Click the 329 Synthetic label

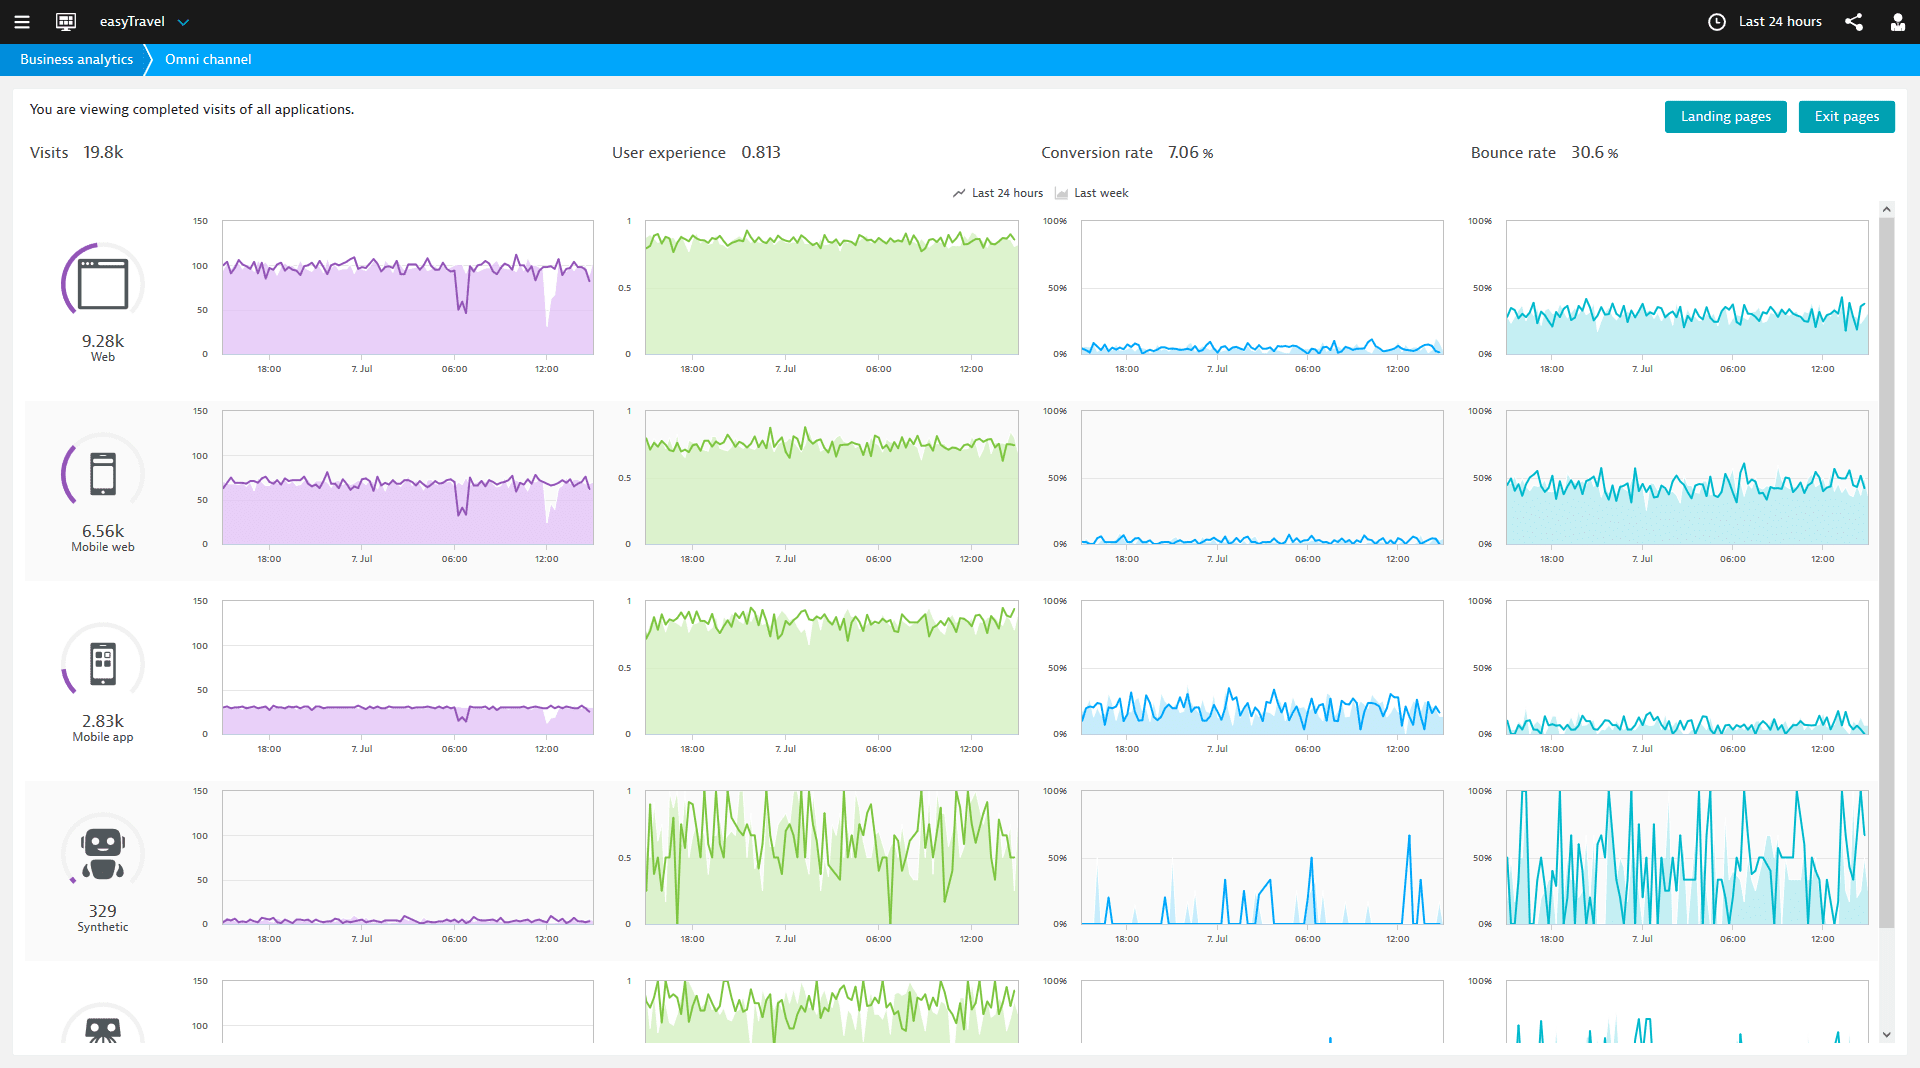coord(103,918)
